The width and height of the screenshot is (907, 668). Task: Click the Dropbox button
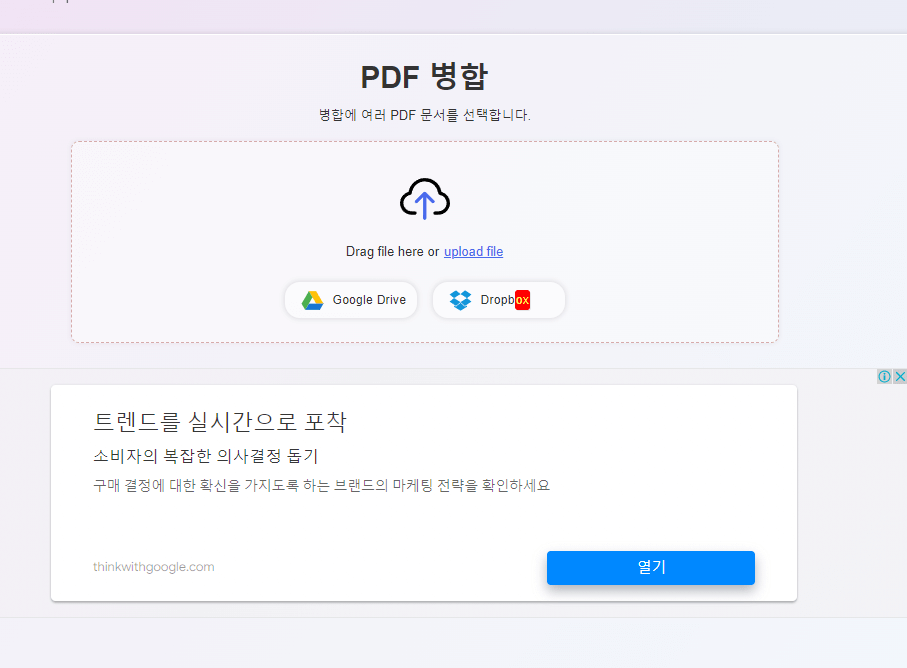(x=498, y=299)
